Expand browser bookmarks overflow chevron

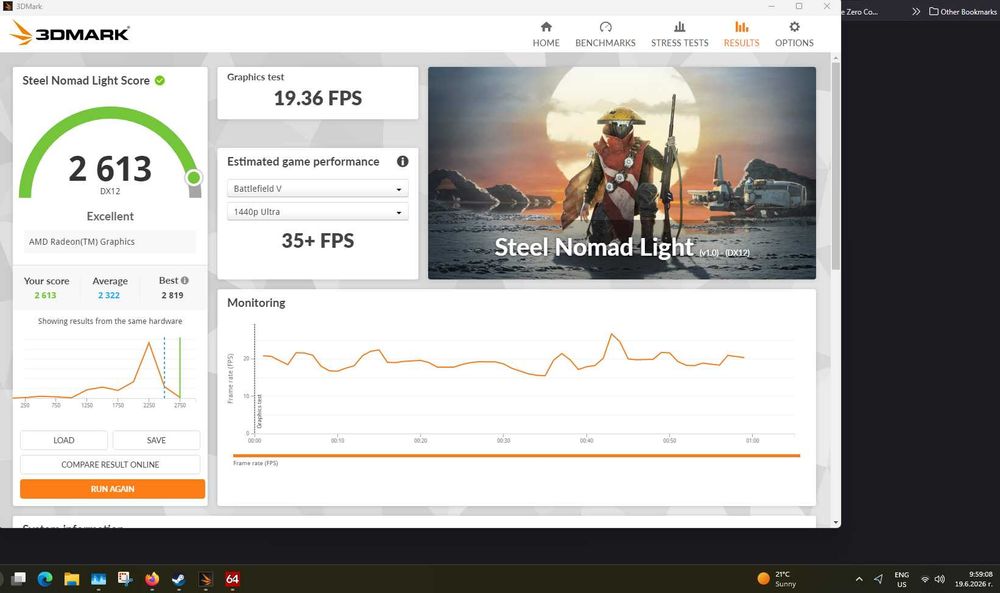(916, 11)
